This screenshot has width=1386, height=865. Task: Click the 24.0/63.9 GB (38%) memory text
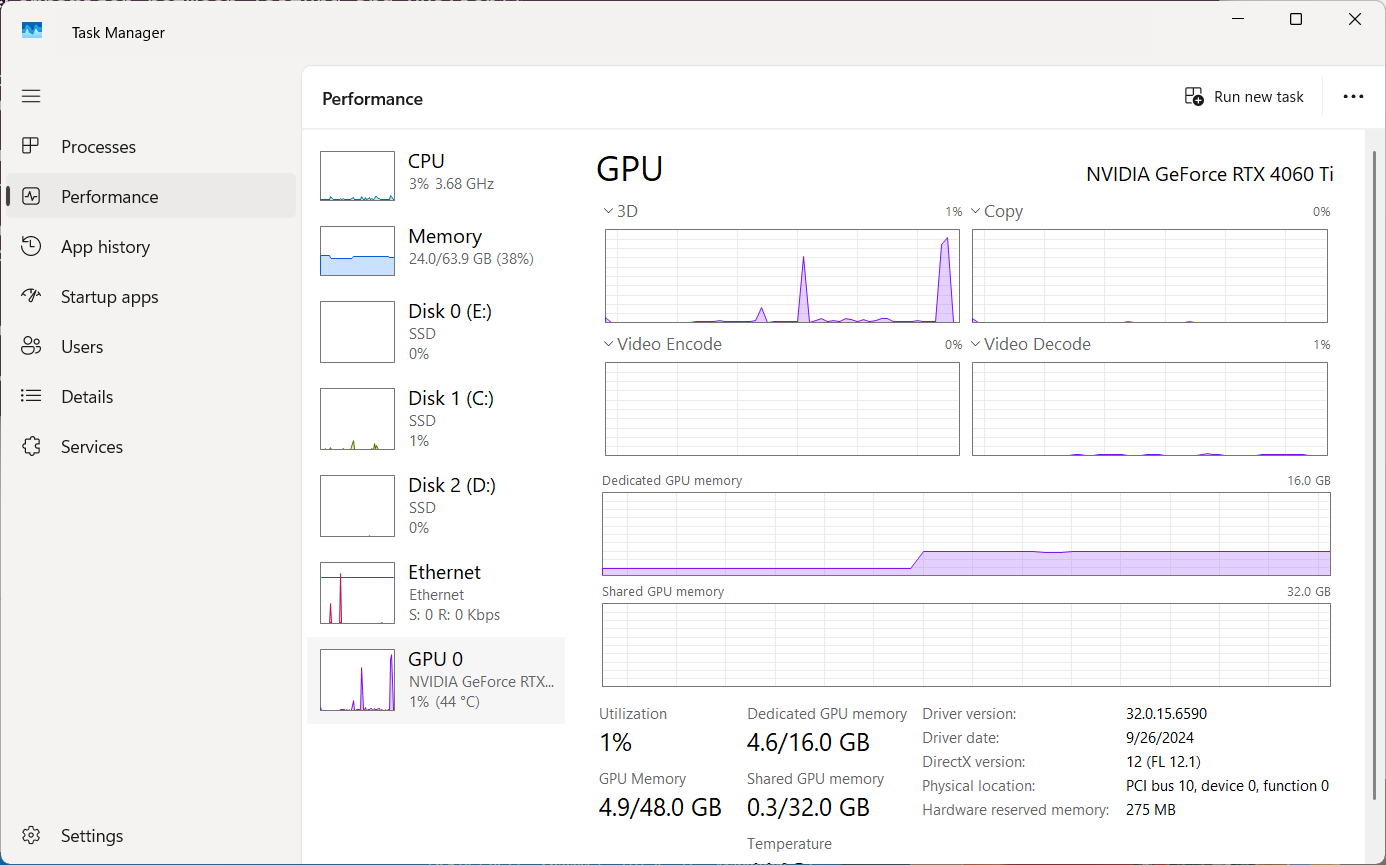coord(471,259)
